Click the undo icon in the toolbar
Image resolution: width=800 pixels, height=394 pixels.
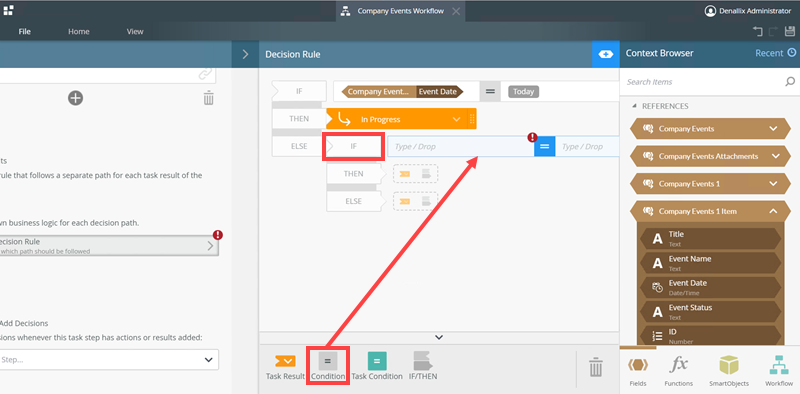(x=758, y=32)
